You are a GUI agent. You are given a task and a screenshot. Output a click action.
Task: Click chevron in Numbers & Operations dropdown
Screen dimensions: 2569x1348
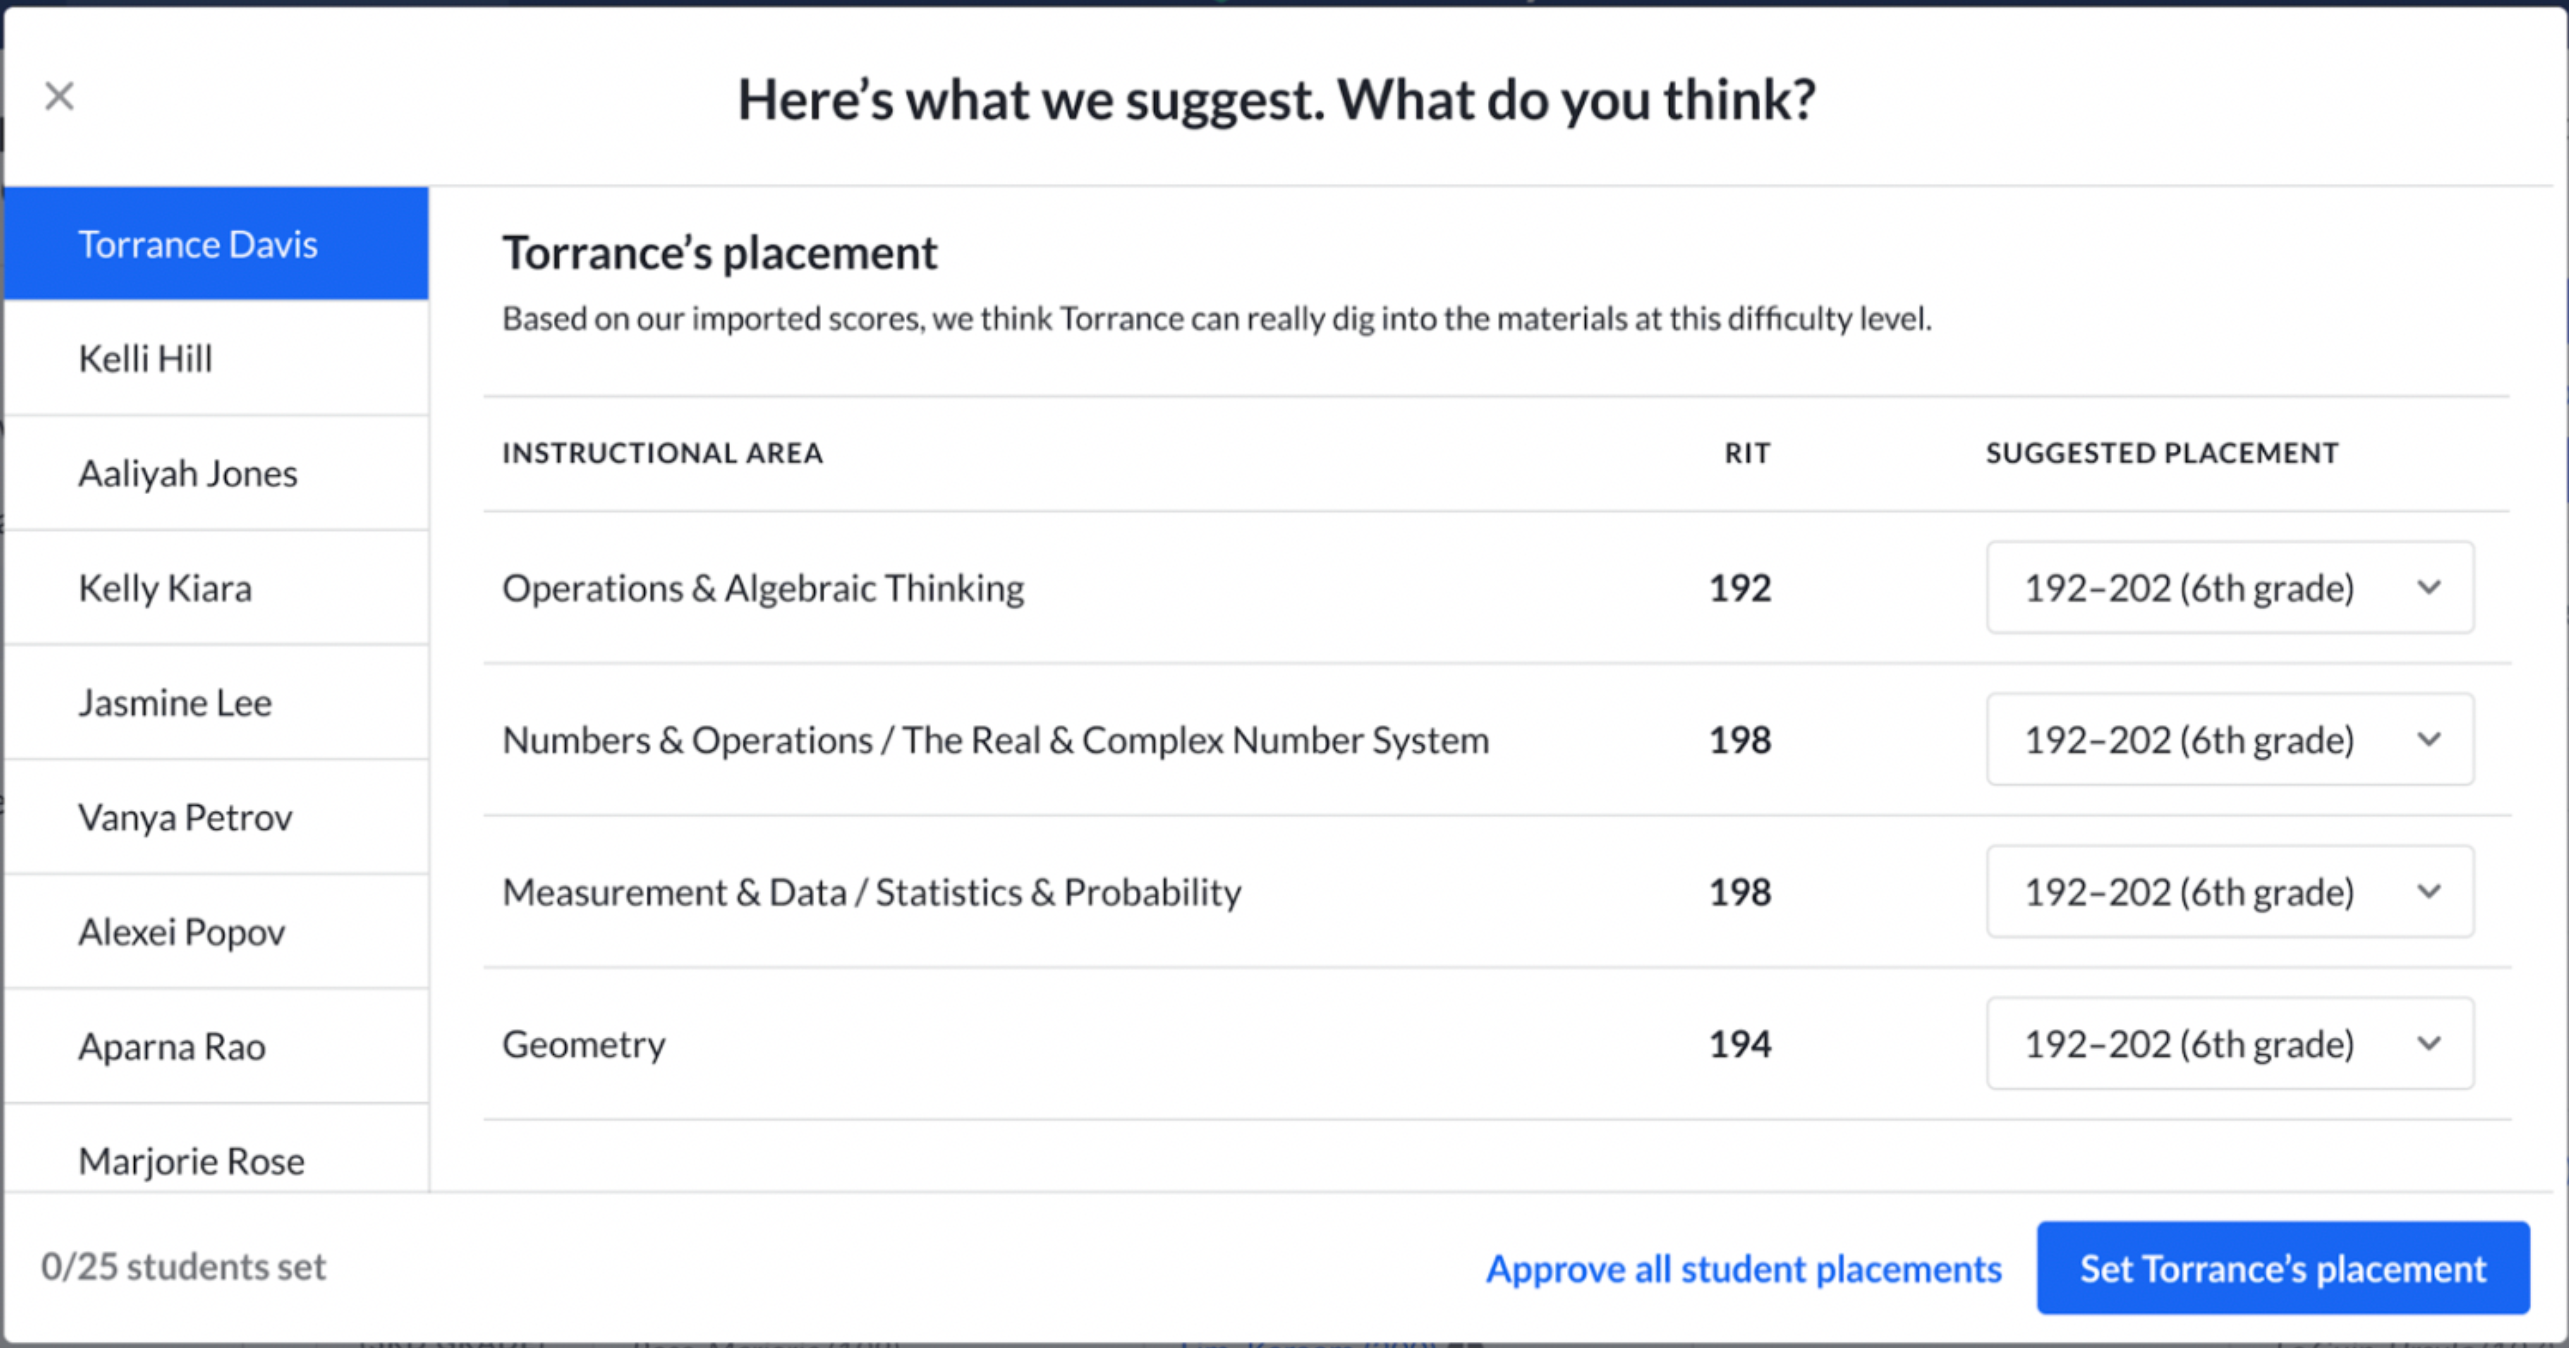(x=2429, y=740)
